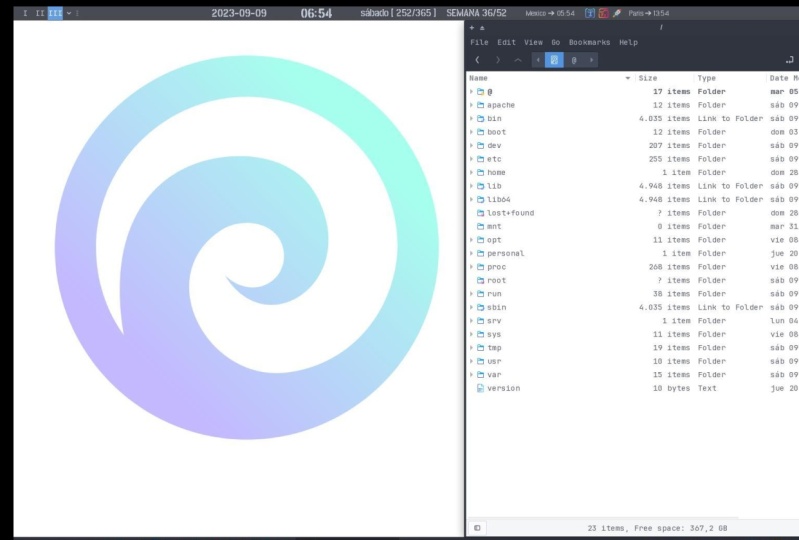The width and height of the screenshot is (799, 540).
Task: Go back with the left chevron toolbar button
Action: pos(477,60)
